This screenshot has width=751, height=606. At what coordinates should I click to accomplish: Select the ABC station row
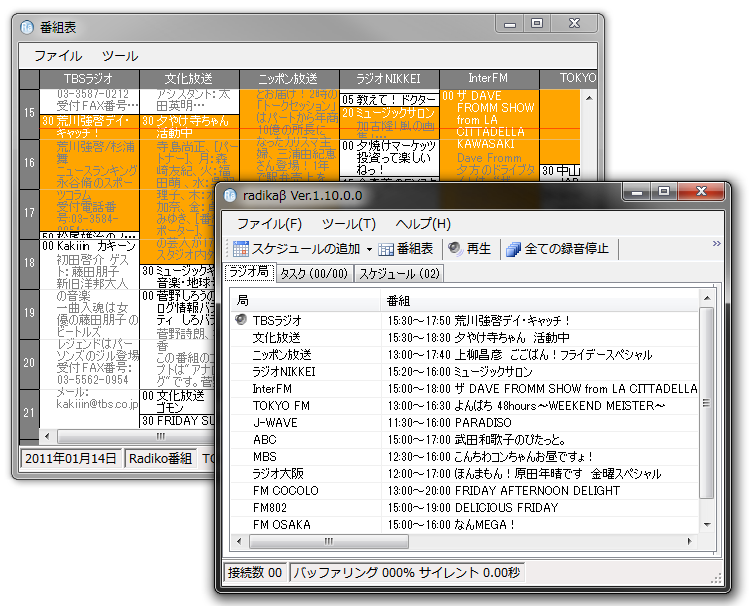point(465,439)
